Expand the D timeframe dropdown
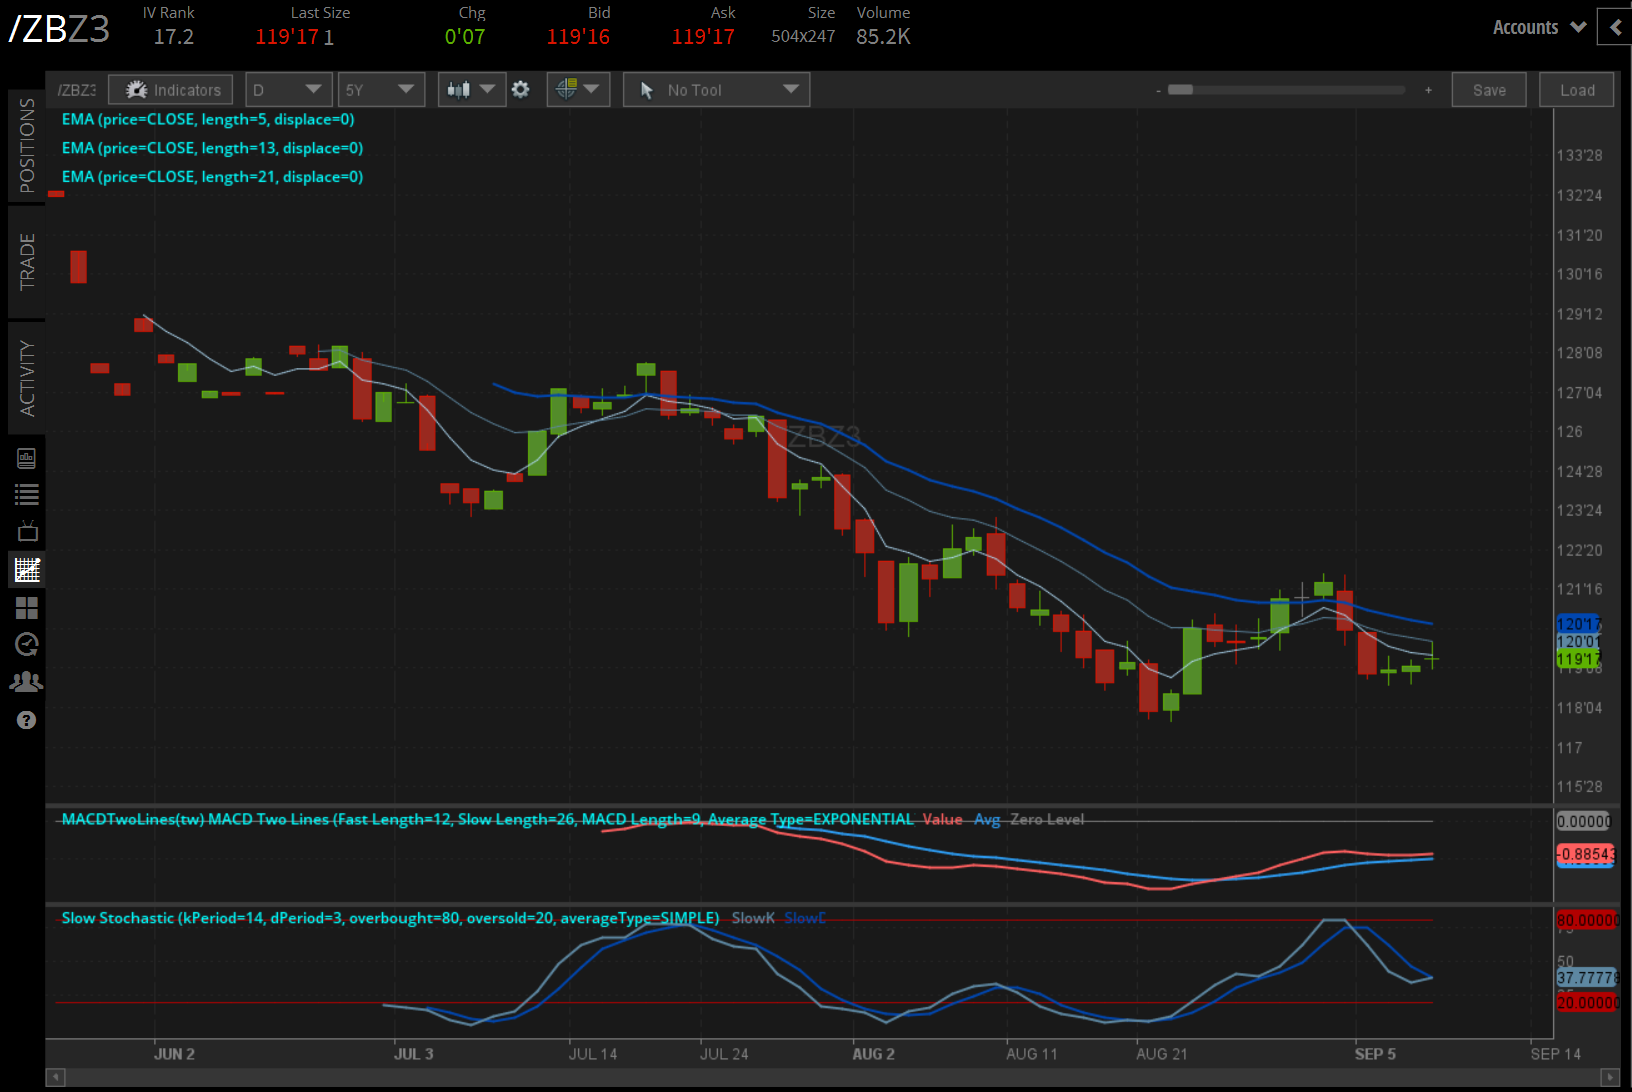Viewport: 1632px width, 1092px height. [289, 90]
